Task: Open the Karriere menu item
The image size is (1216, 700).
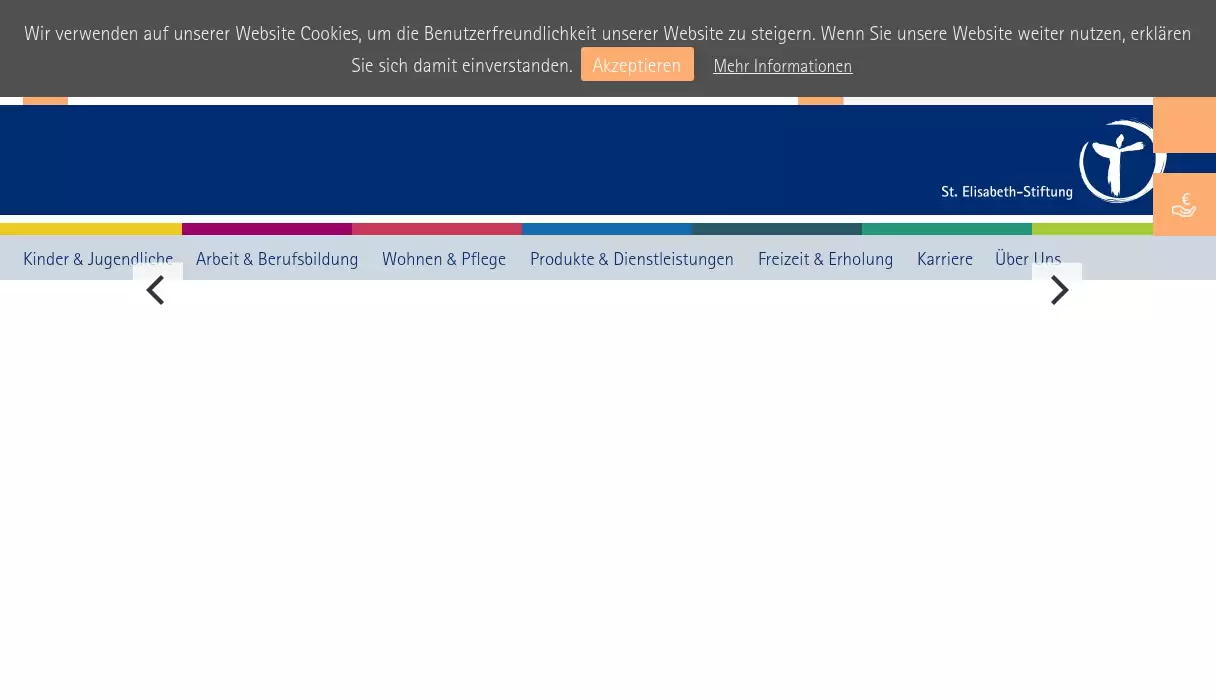Action: pyautogui.click(x=945, y=259)
